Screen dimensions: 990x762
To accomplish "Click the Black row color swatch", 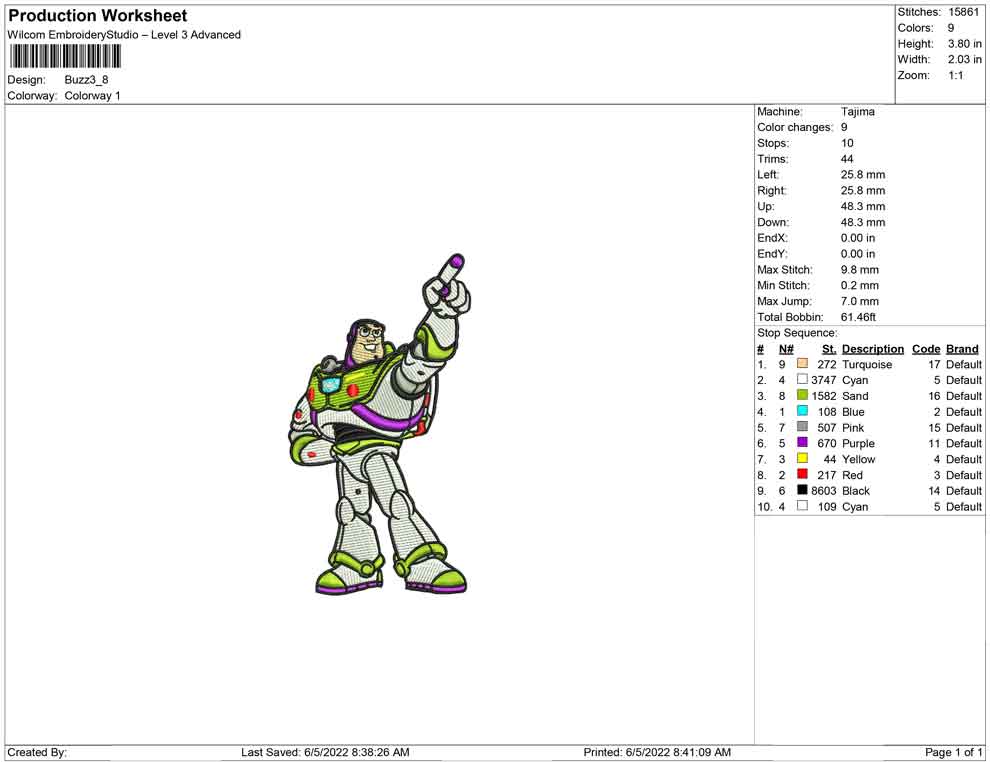I will (802, 490).
